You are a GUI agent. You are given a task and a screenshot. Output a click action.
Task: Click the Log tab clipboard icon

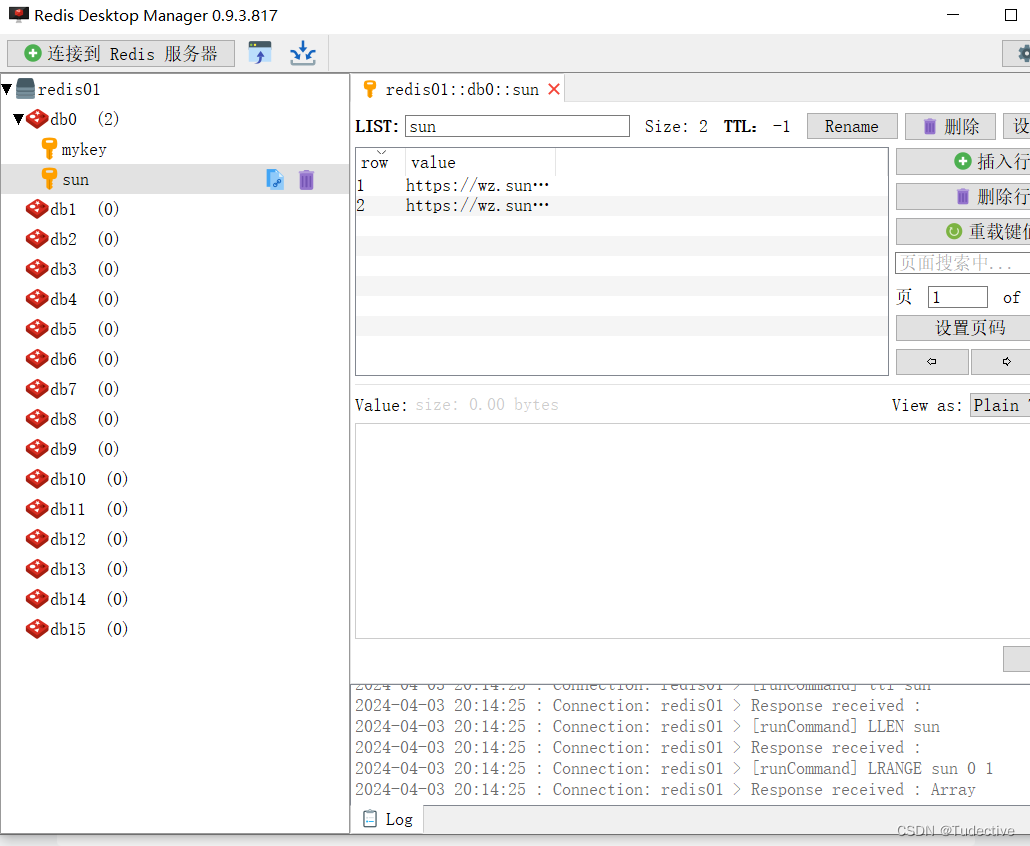click(x=370, y=819)
